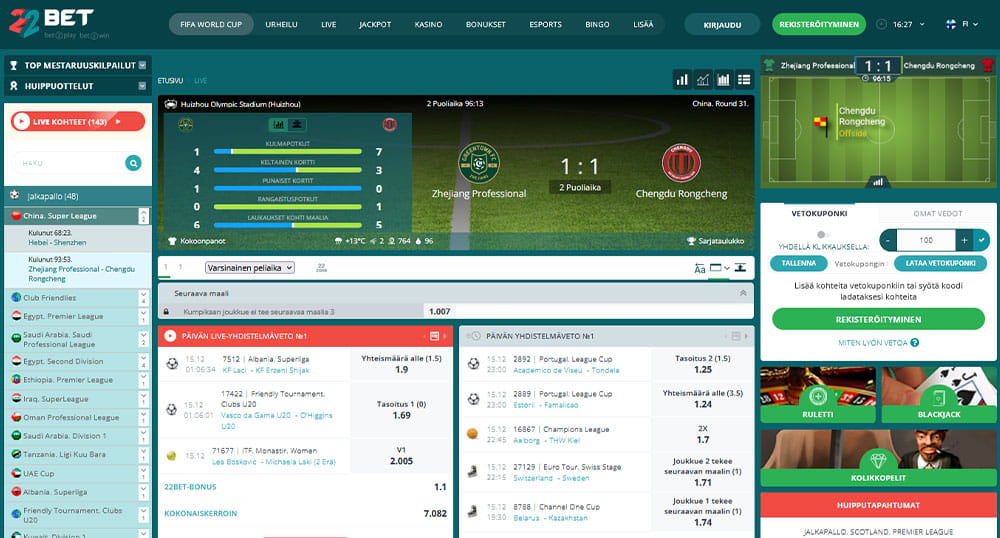Click the play icon in Päivän live-yhdistelmäveto header

click(170, 336)
